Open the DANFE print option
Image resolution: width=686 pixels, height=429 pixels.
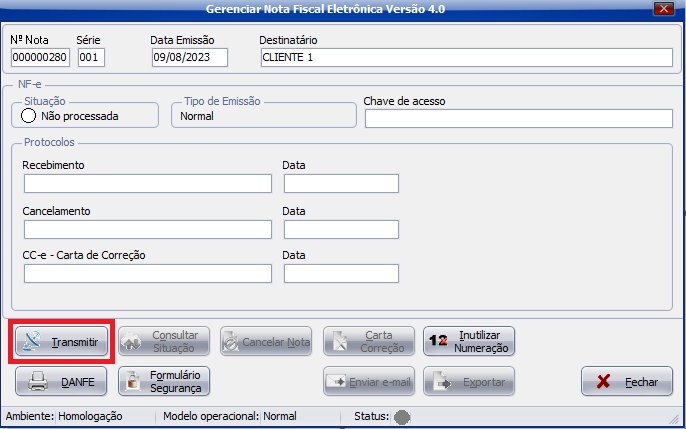(x=62, y=381)
